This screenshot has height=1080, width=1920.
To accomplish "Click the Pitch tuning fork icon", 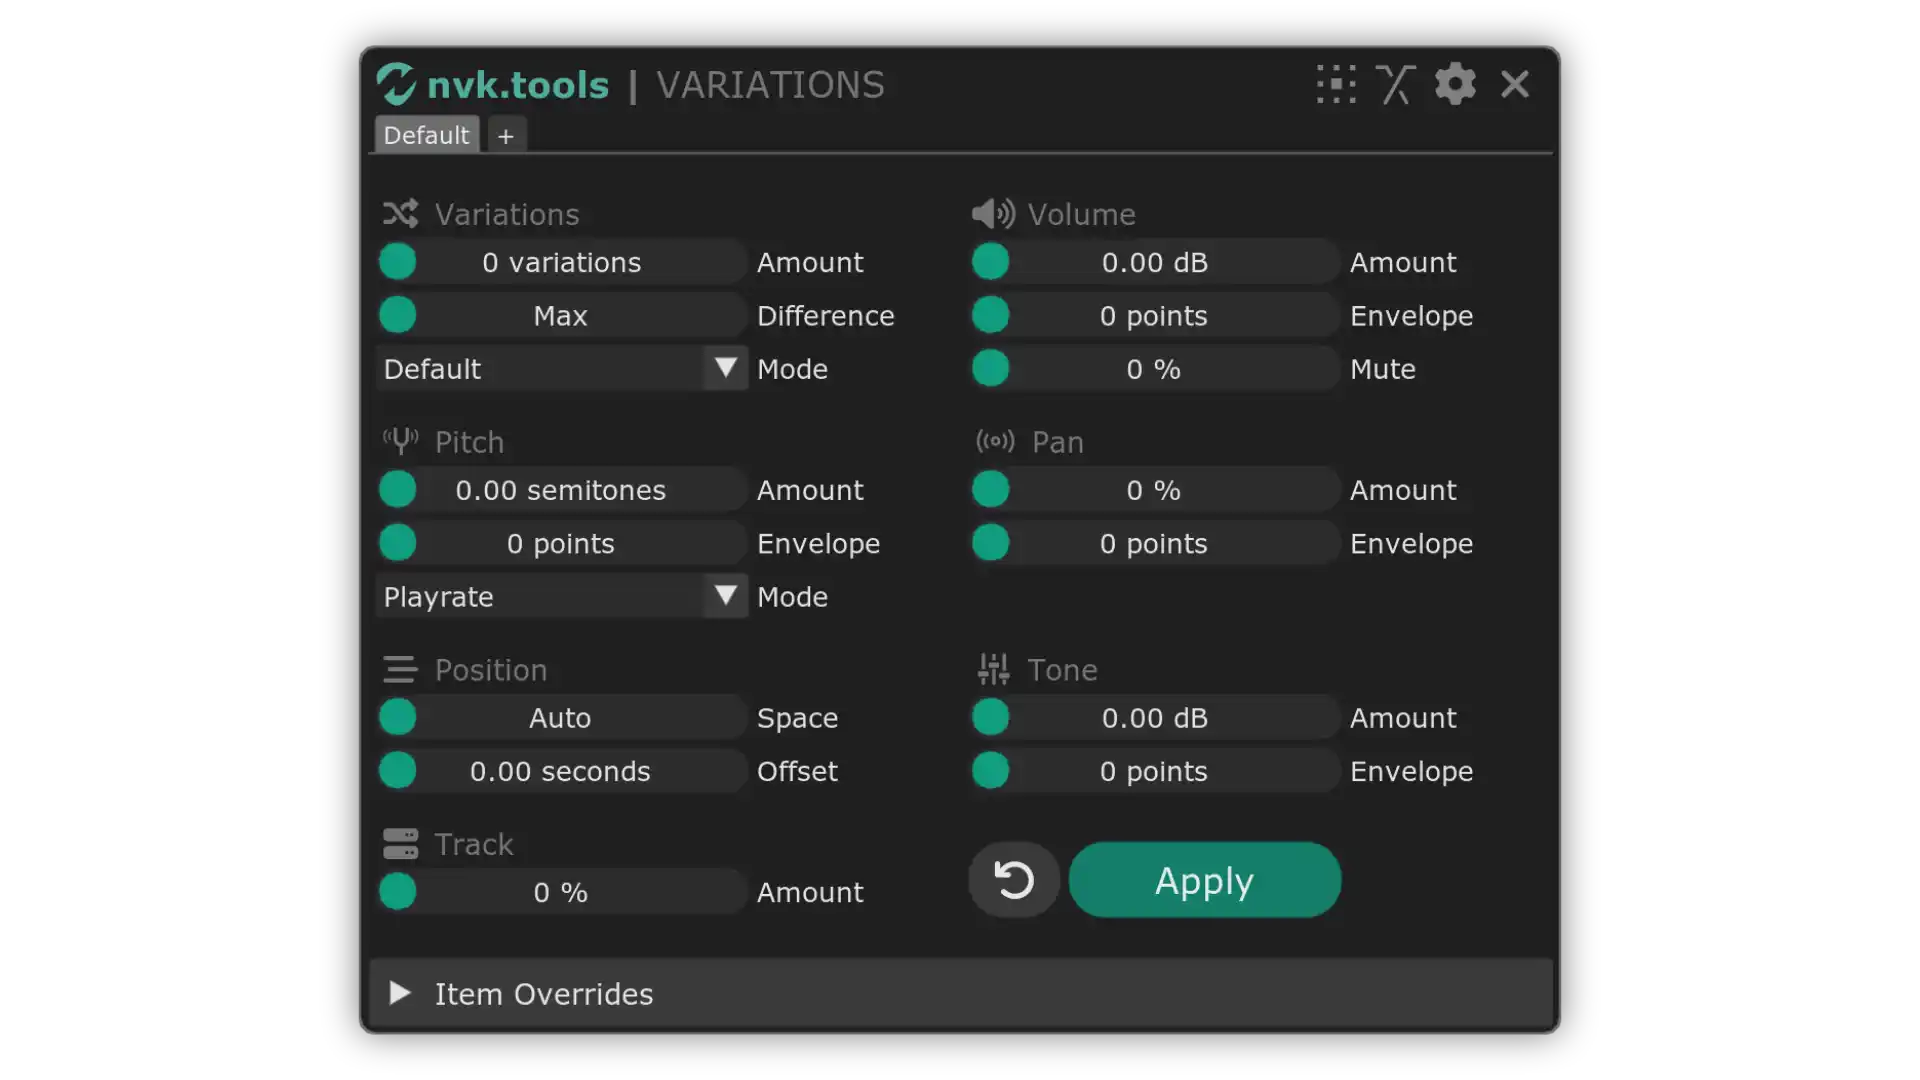I will click(x=398, y=441).
